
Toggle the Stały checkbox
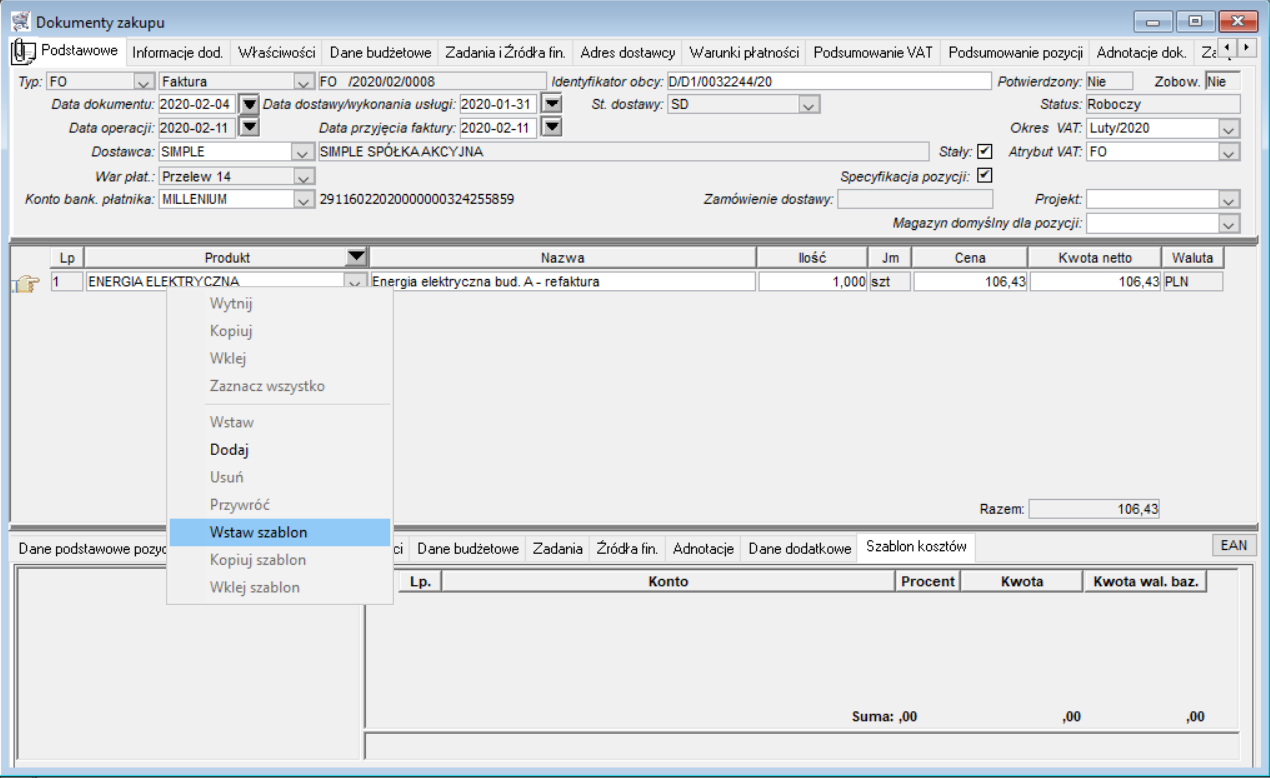pos(985,152)
